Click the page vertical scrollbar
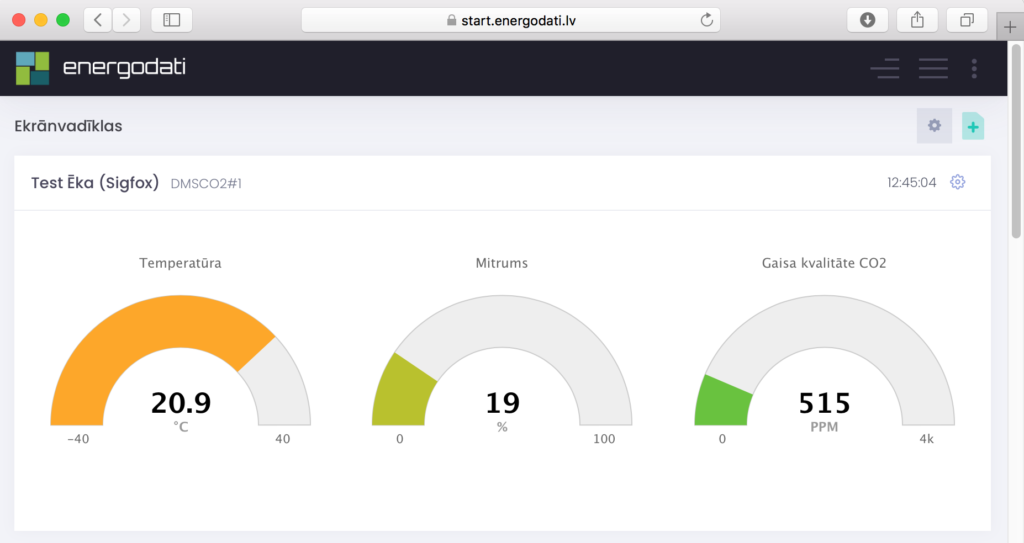The width and height of the screenshot is (1024, 543). (1016, 140)
